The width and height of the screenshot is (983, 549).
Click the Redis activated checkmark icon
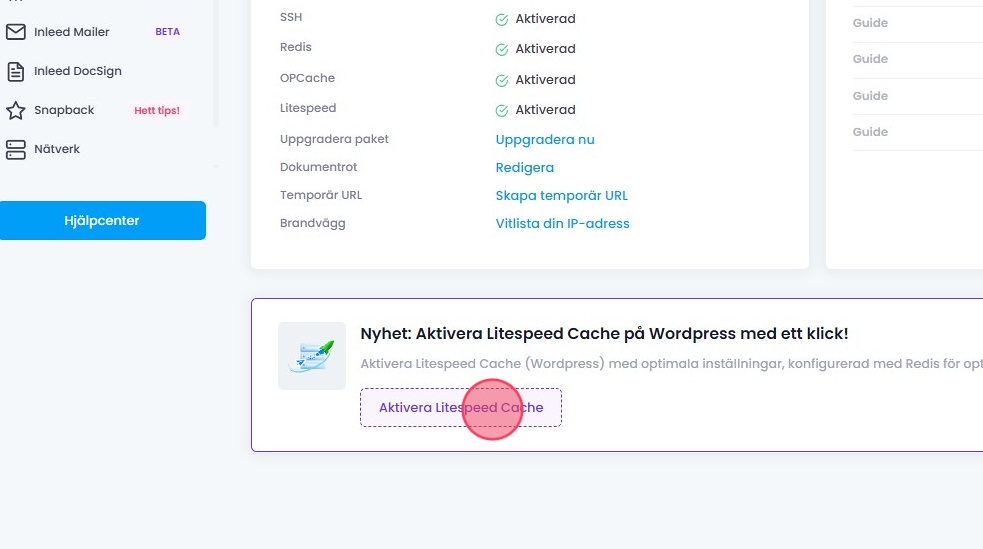pyautogui.click(x=502, y=49)
